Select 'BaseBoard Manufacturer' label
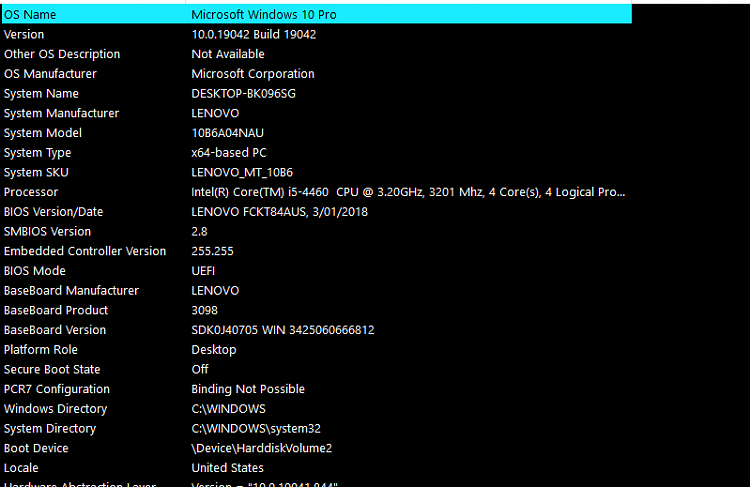The height and width of the screenshot is (487, 750). [x=71, y=290]
